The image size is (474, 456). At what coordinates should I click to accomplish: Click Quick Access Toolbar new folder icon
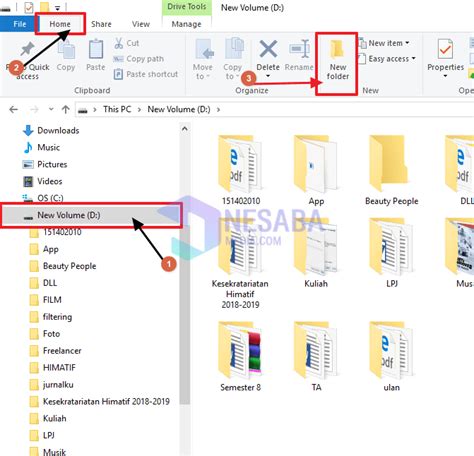[x=45, y=7]
